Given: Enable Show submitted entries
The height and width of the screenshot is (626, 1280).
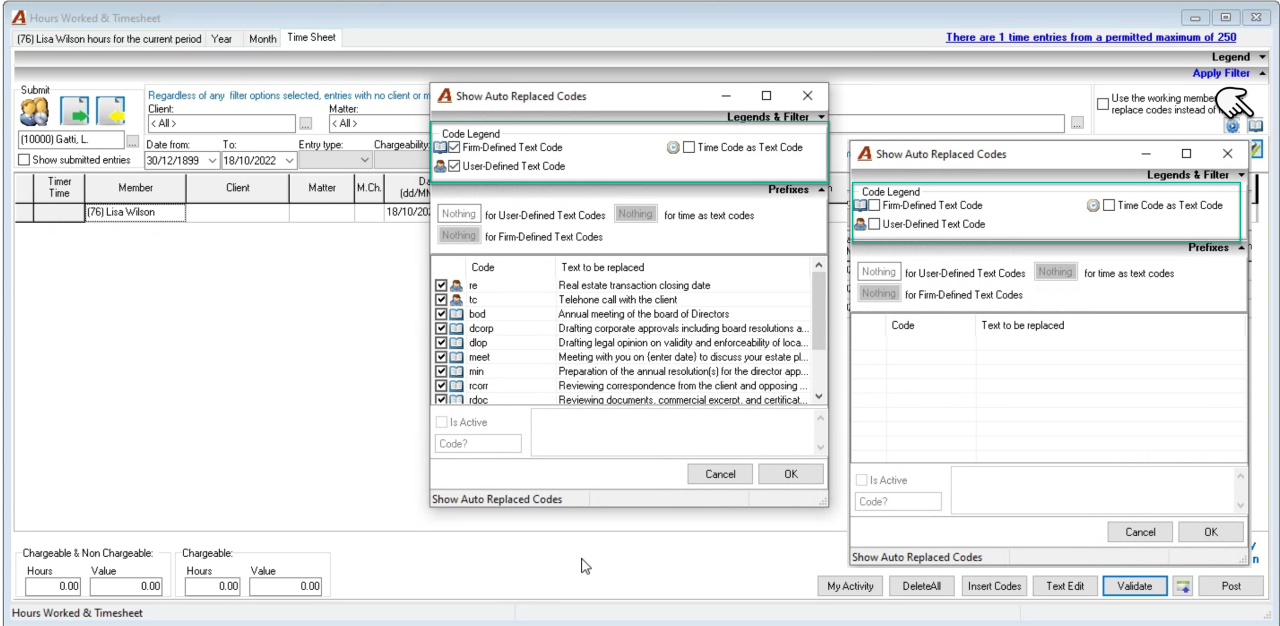Looking at the screenshot, I should 25,160.
